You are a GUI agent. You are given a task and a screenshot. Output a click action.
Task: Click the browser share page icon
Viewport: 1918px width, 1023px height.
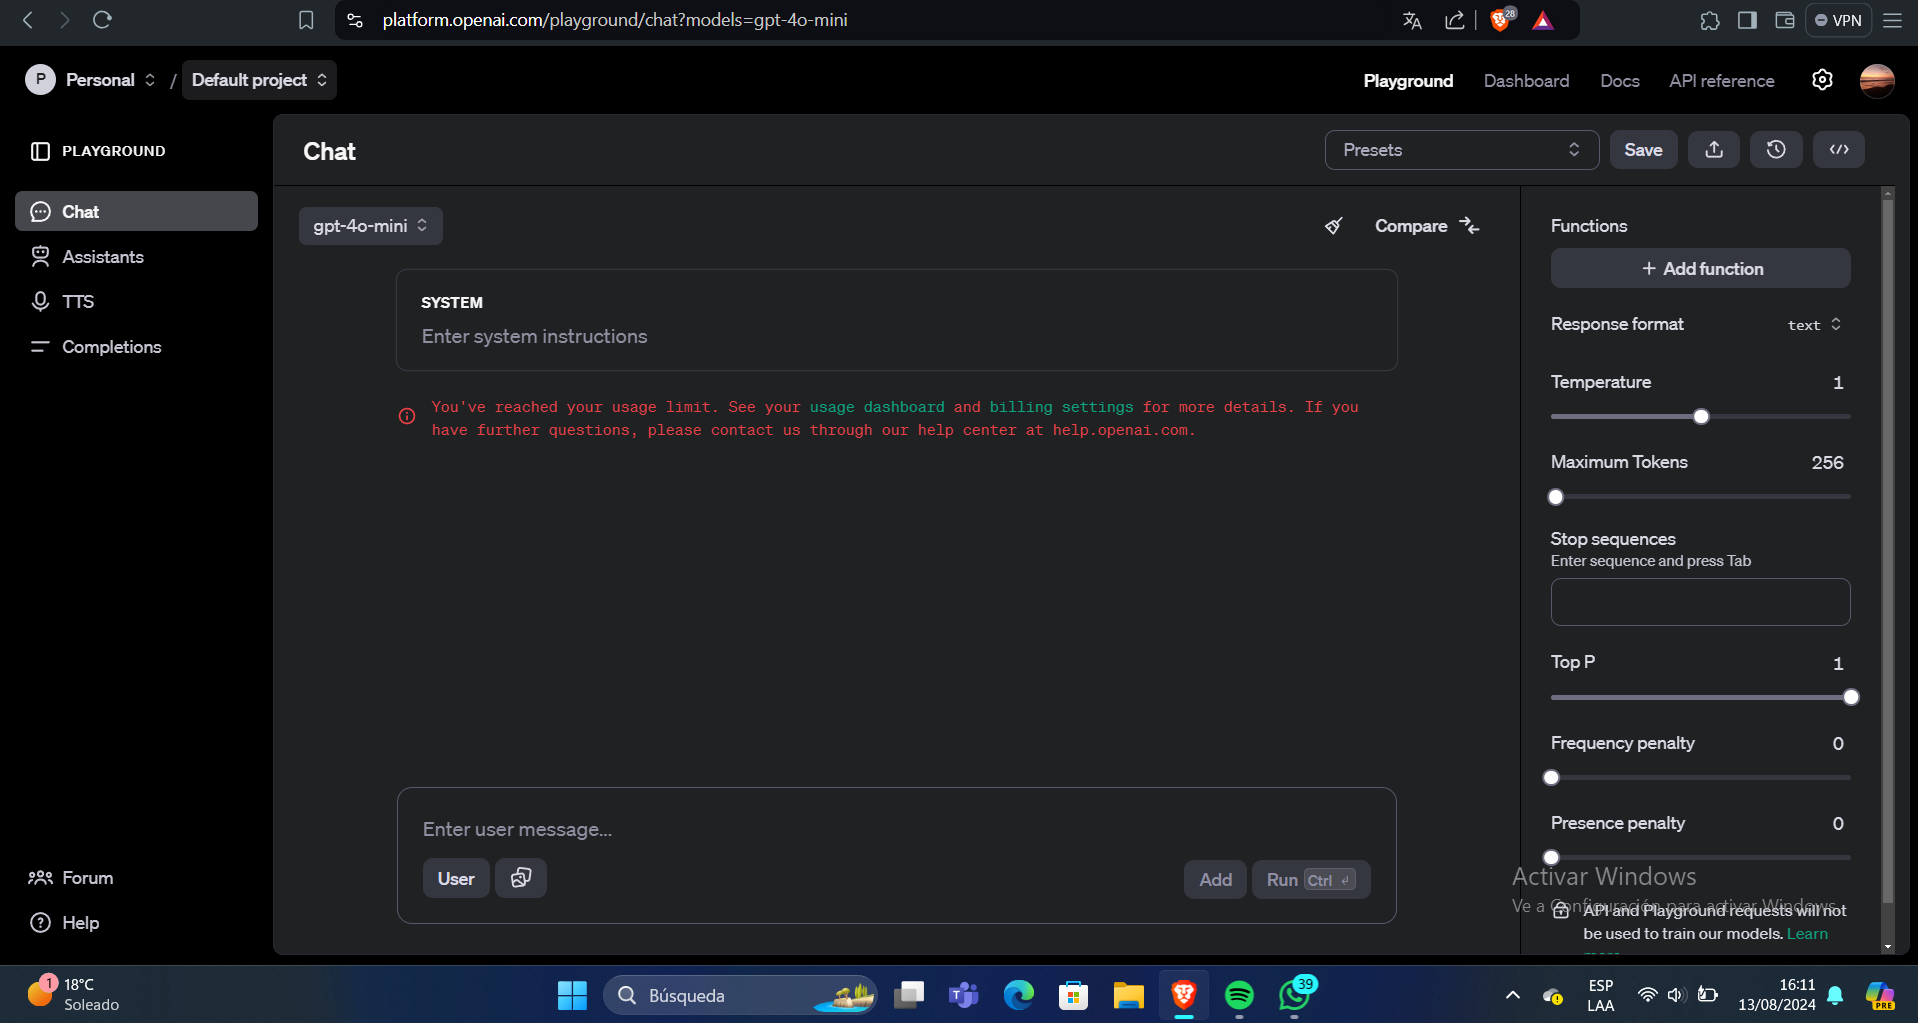click(x=1455, y=20)
